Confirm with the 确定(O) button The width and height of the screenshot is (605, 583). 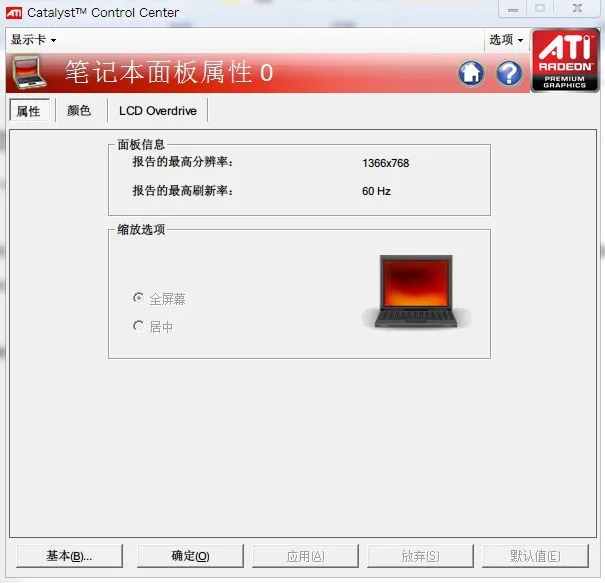[x=190, y=556]
